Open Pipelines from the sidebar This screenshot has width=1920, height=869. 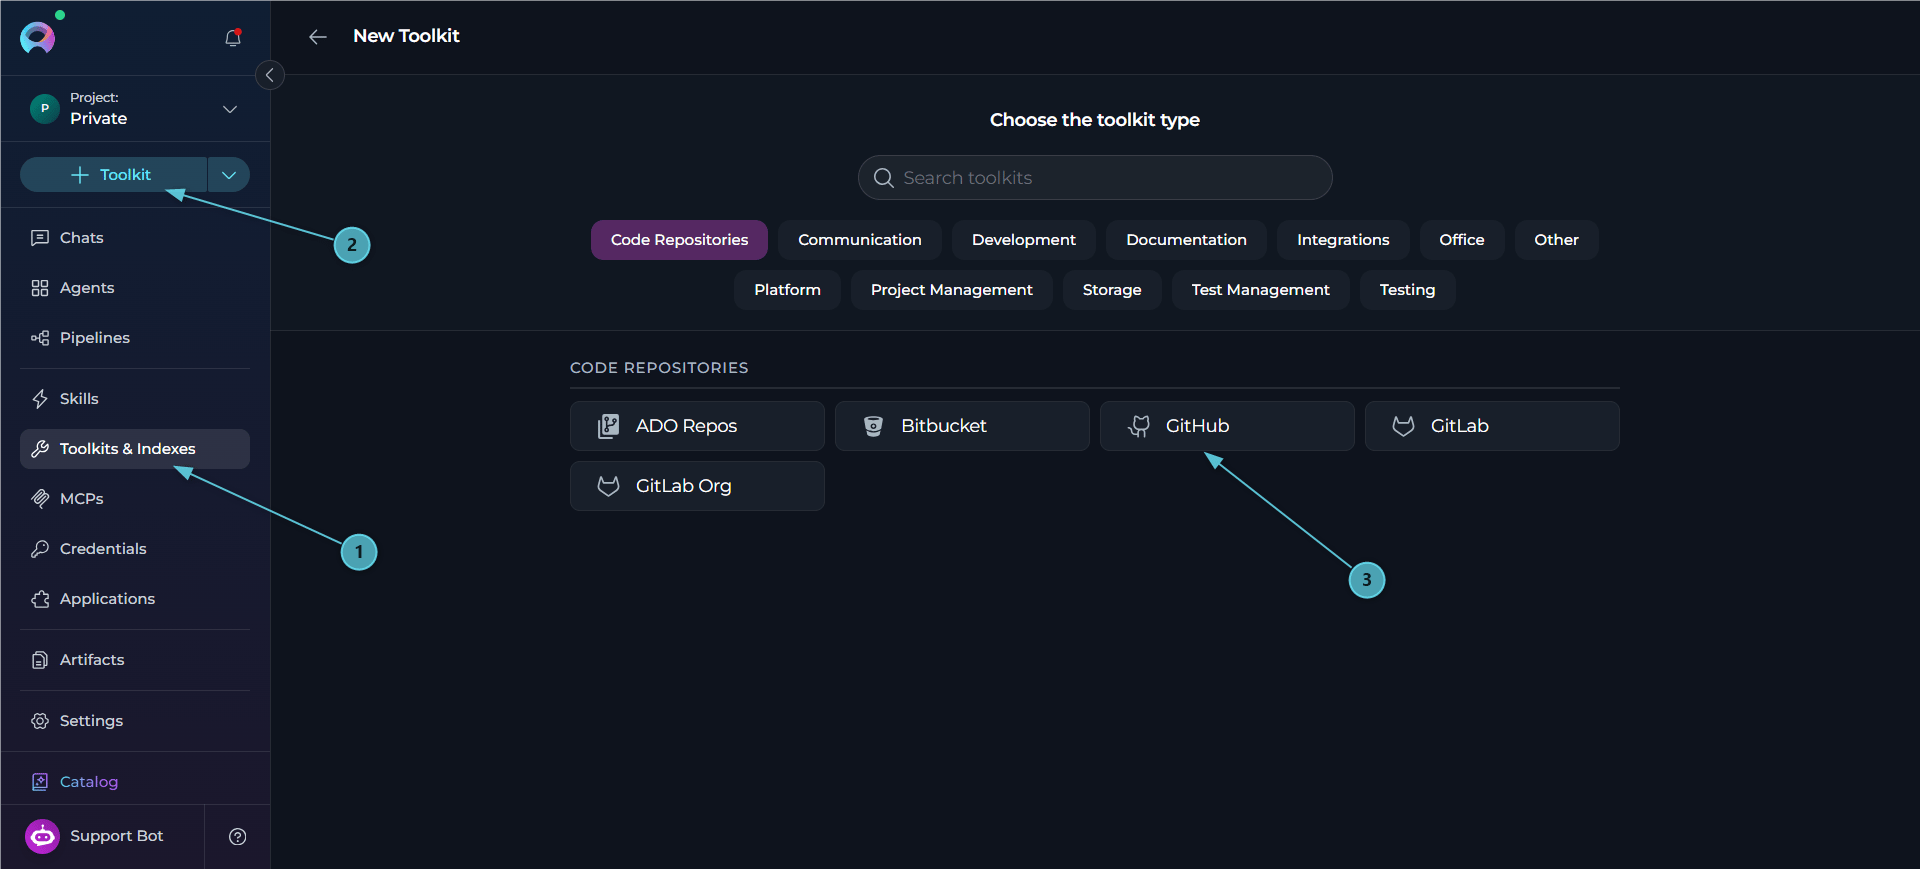pos(135,338)
